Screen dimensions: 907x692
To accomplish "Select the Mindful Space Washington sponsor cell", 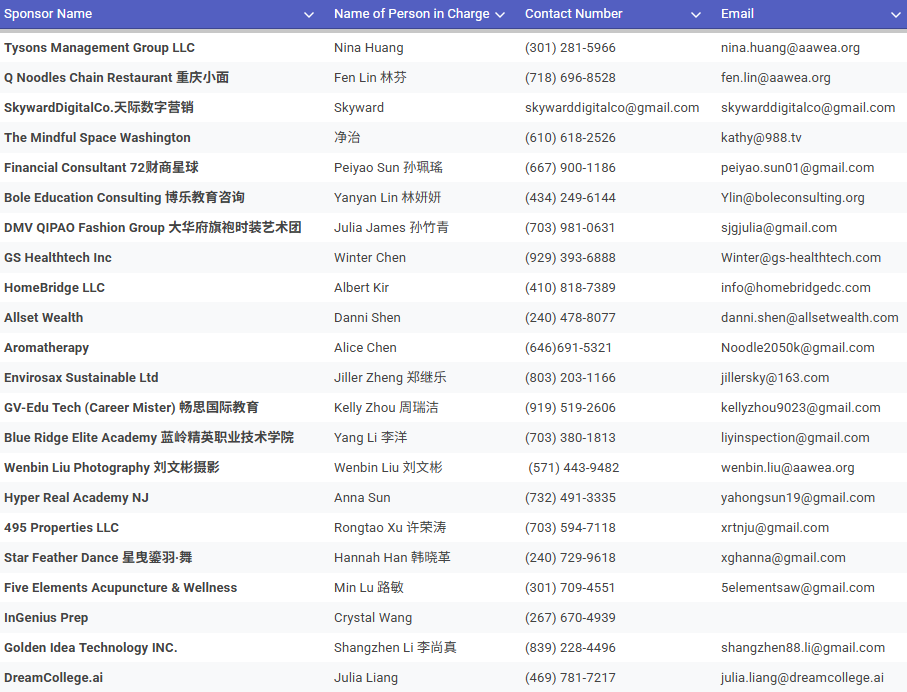I will (97, 138).
